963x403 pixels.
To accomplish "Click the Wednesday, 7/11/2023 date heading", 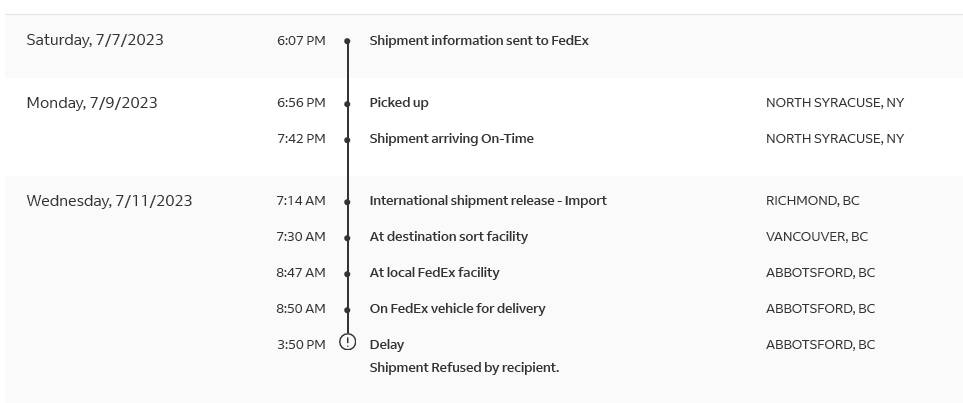I will (109, 201).
